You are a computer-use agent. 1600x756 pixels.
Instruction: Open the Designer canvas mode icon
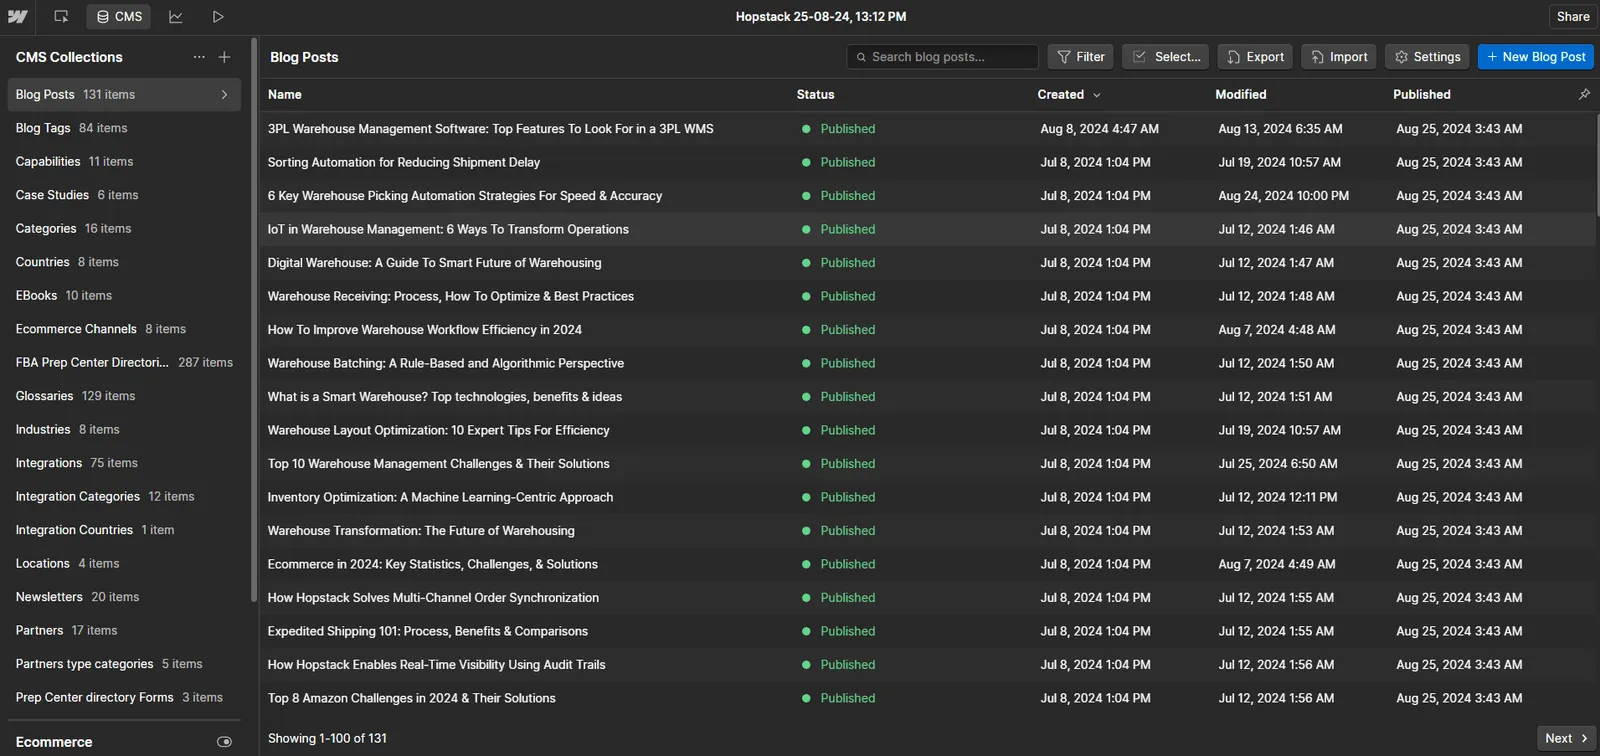coord(61,17)
